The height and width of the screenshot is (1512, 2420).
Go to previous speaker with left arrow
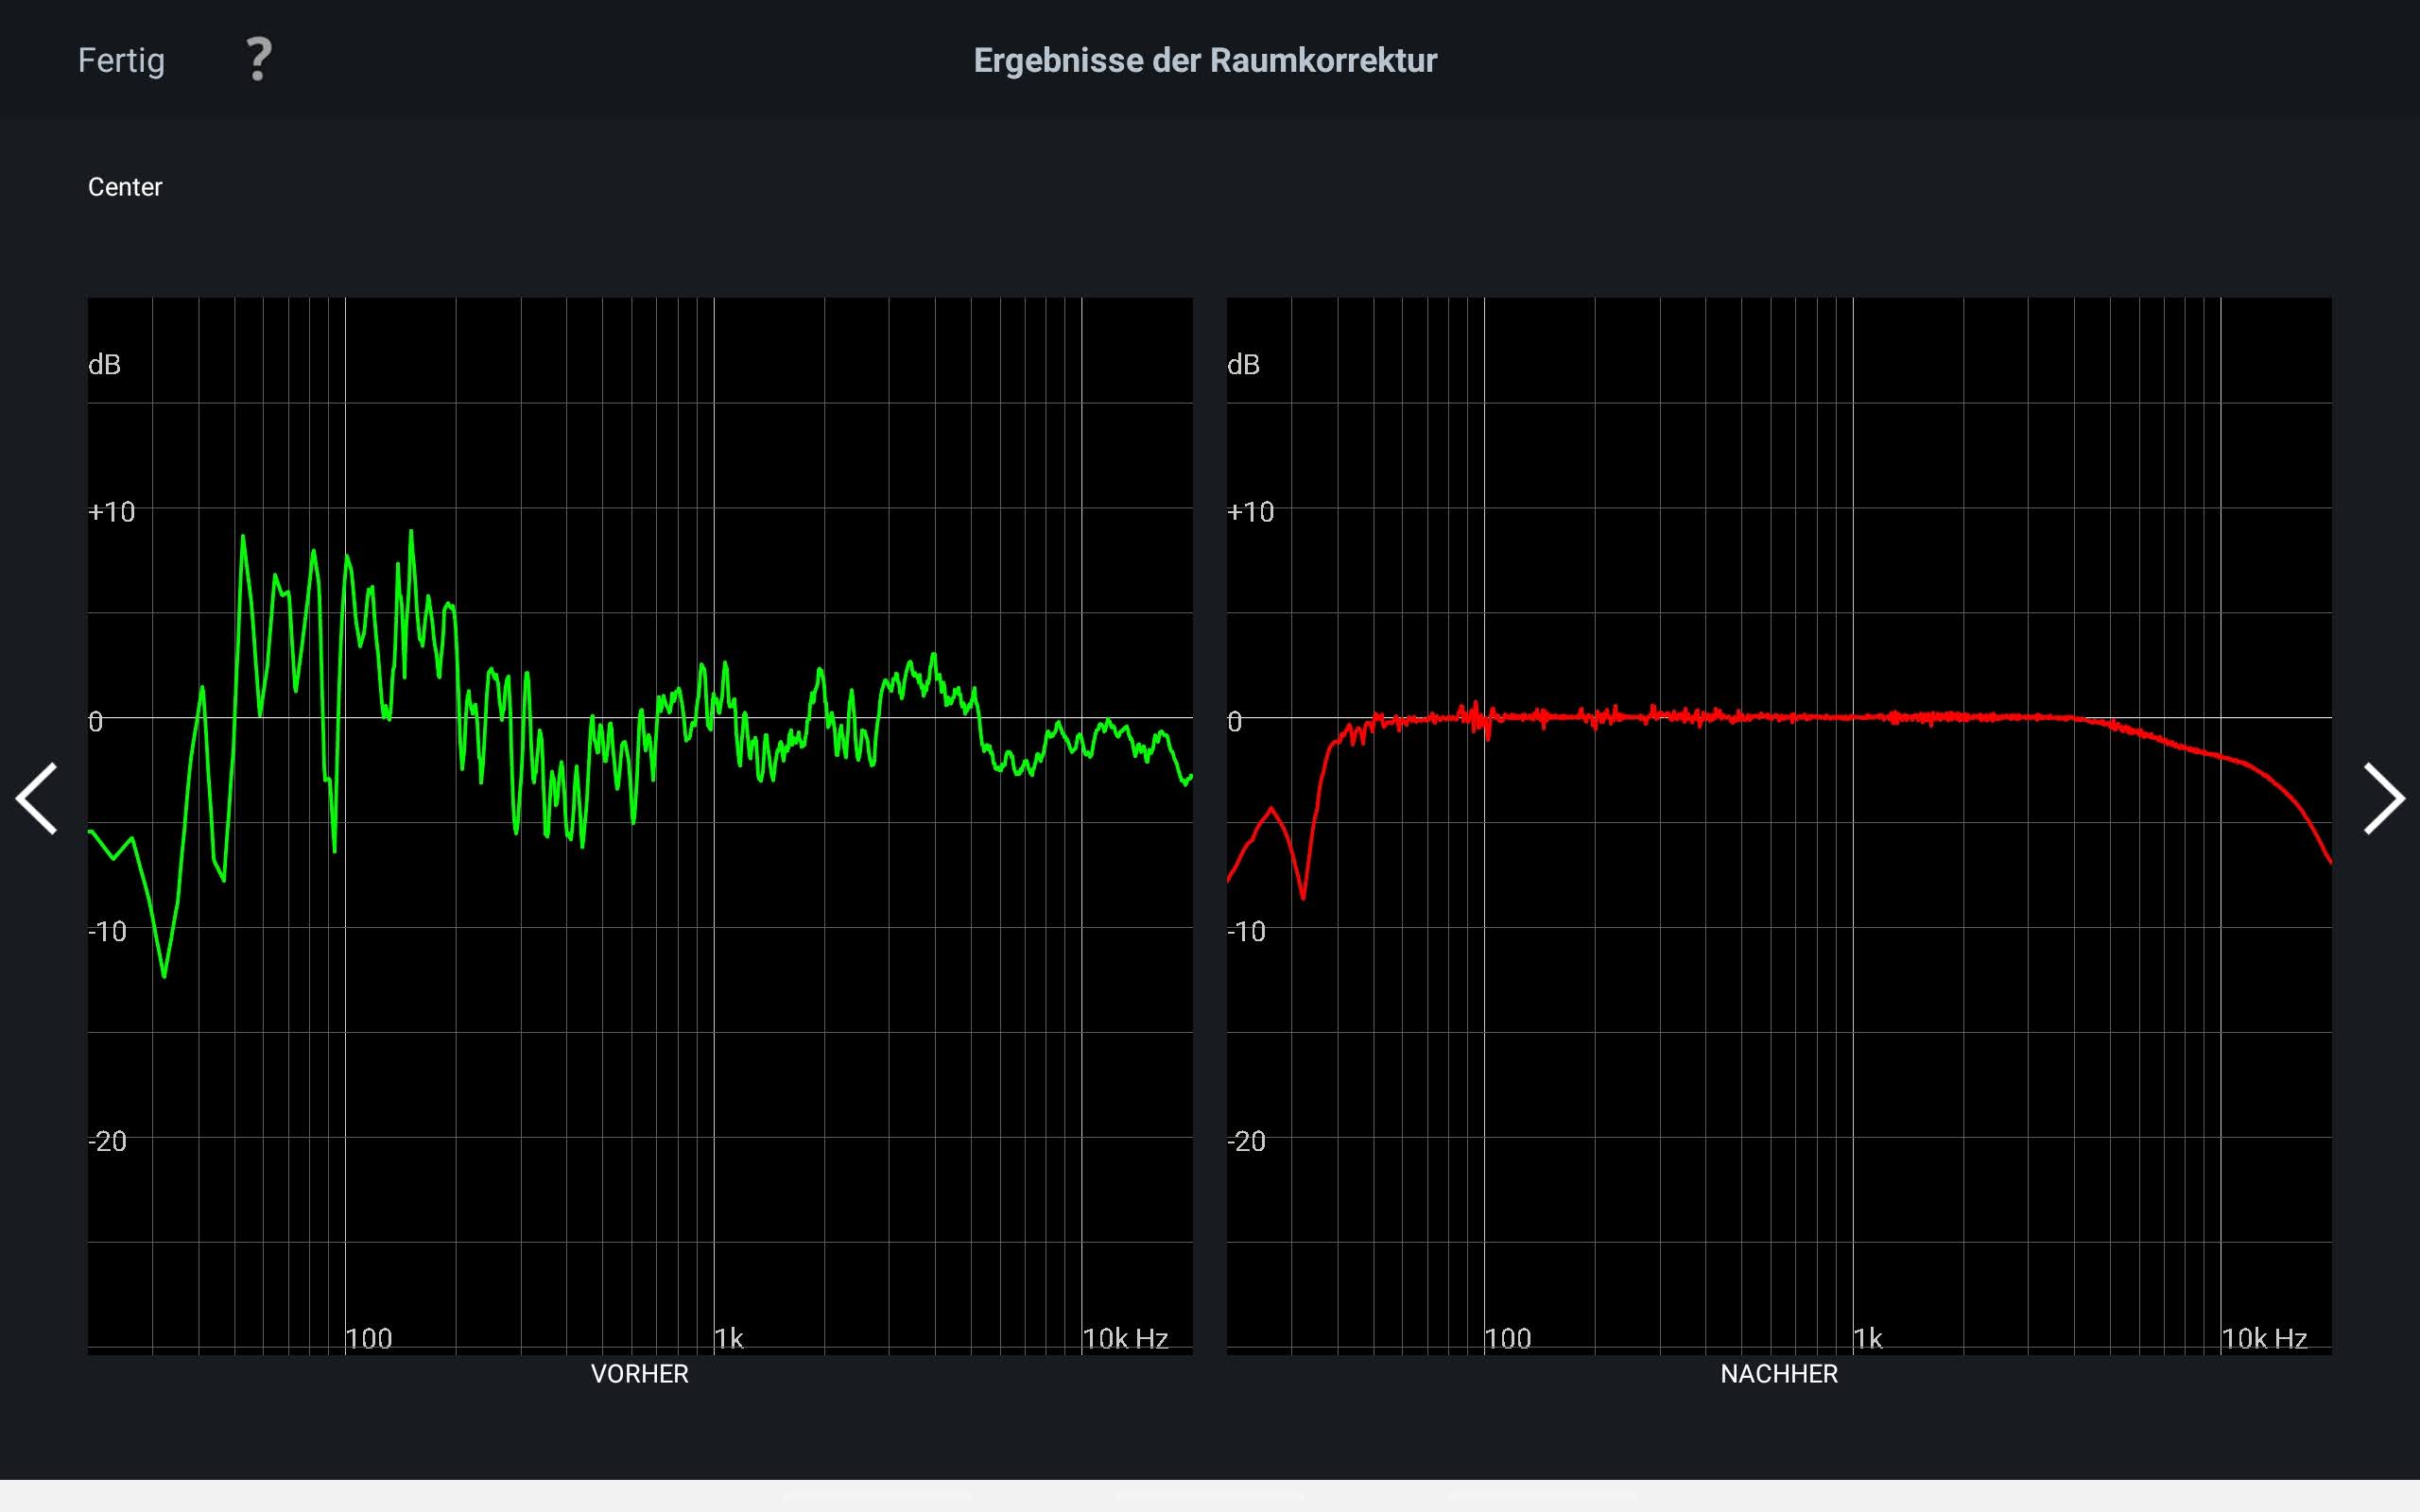click(x=37, y=798)
